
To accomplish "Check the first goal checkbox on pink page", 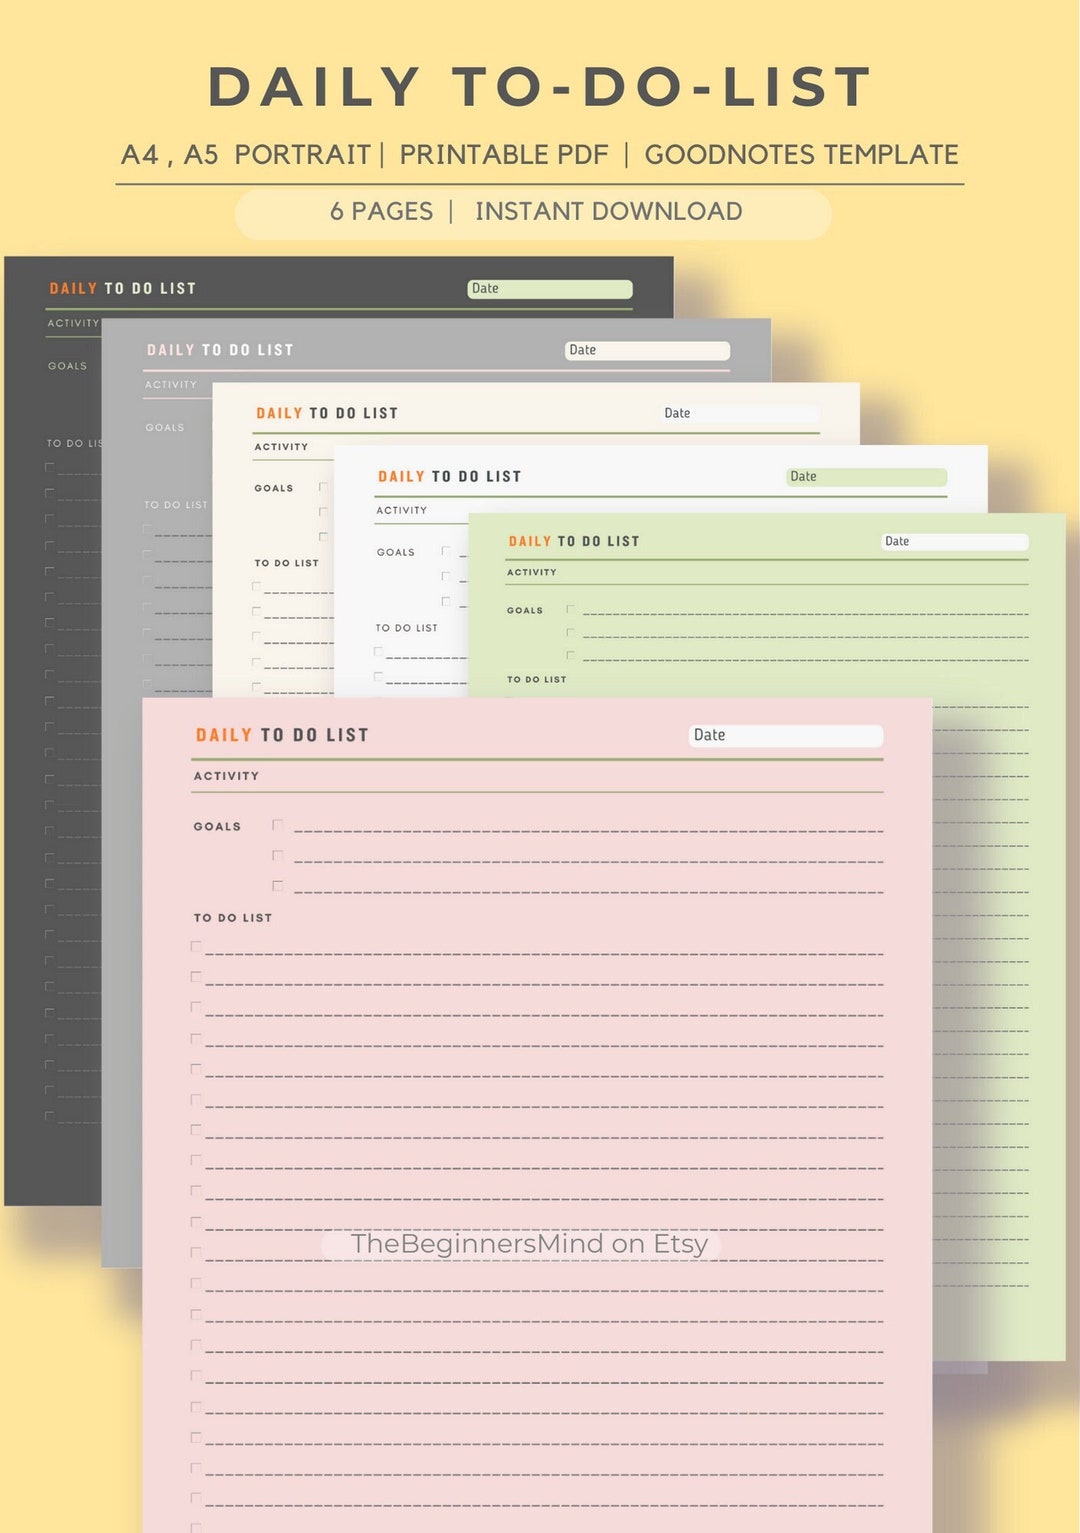I will click(x=277, y=823).
